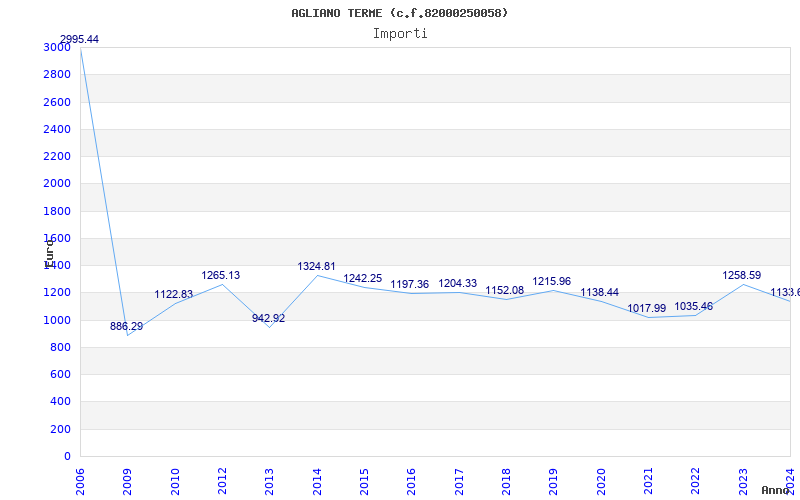Select the 2016 year label
The image size is (800, 500).
tap(411, 482)
